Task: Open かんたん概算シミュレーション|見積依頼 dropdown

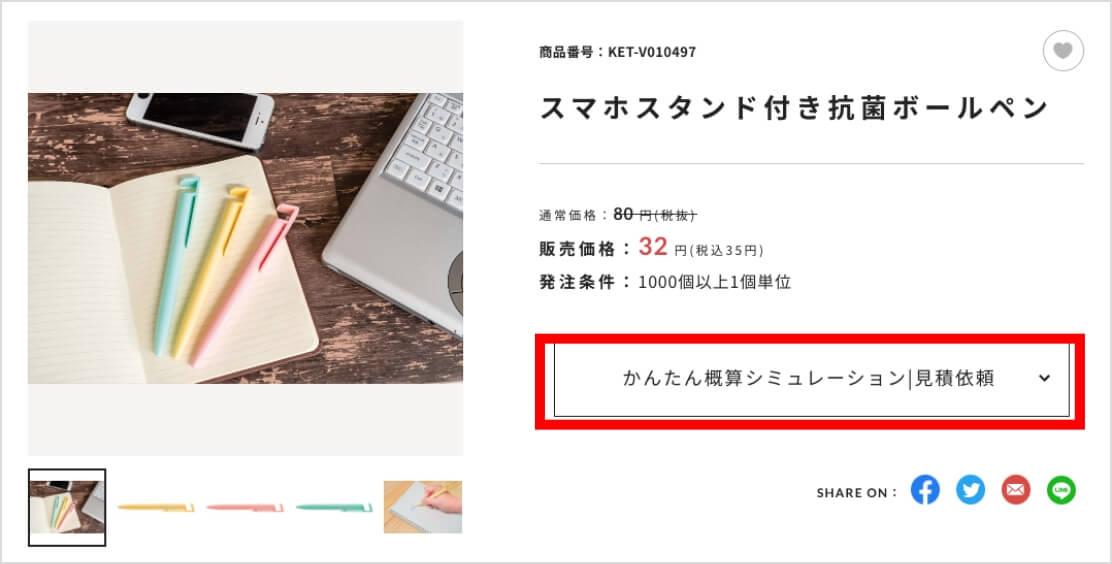Action: pyautogui.click(x=811, y=380)
